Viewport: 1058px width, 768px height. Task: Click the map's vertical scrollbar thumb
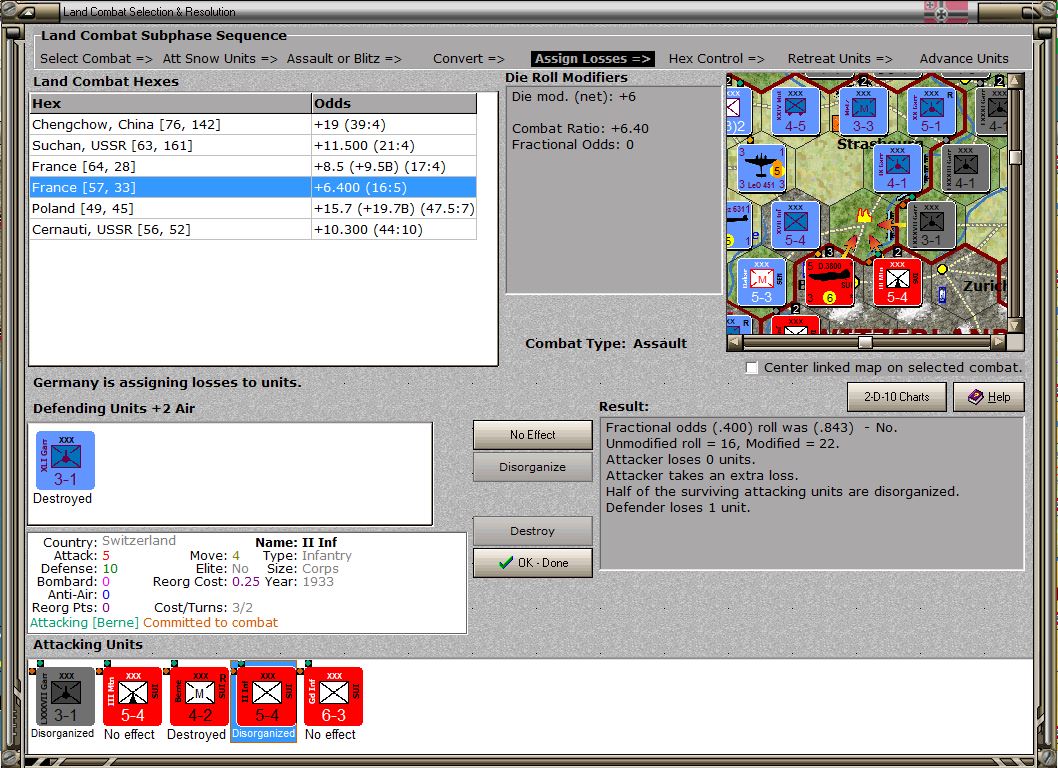click(x=1015, y=157)
